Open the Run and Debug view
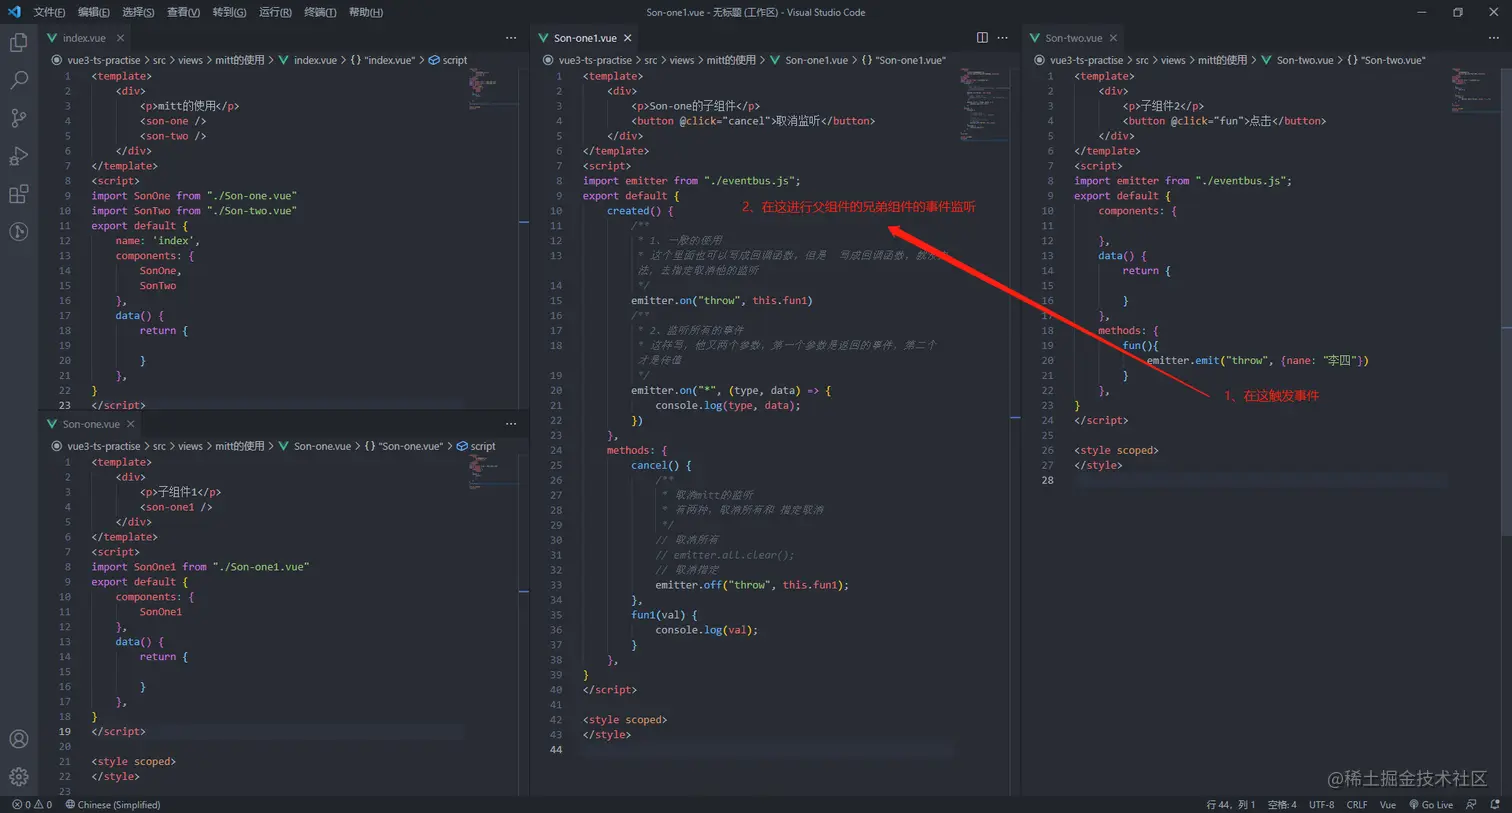The image size is (1512, 813). click(18, 156)
